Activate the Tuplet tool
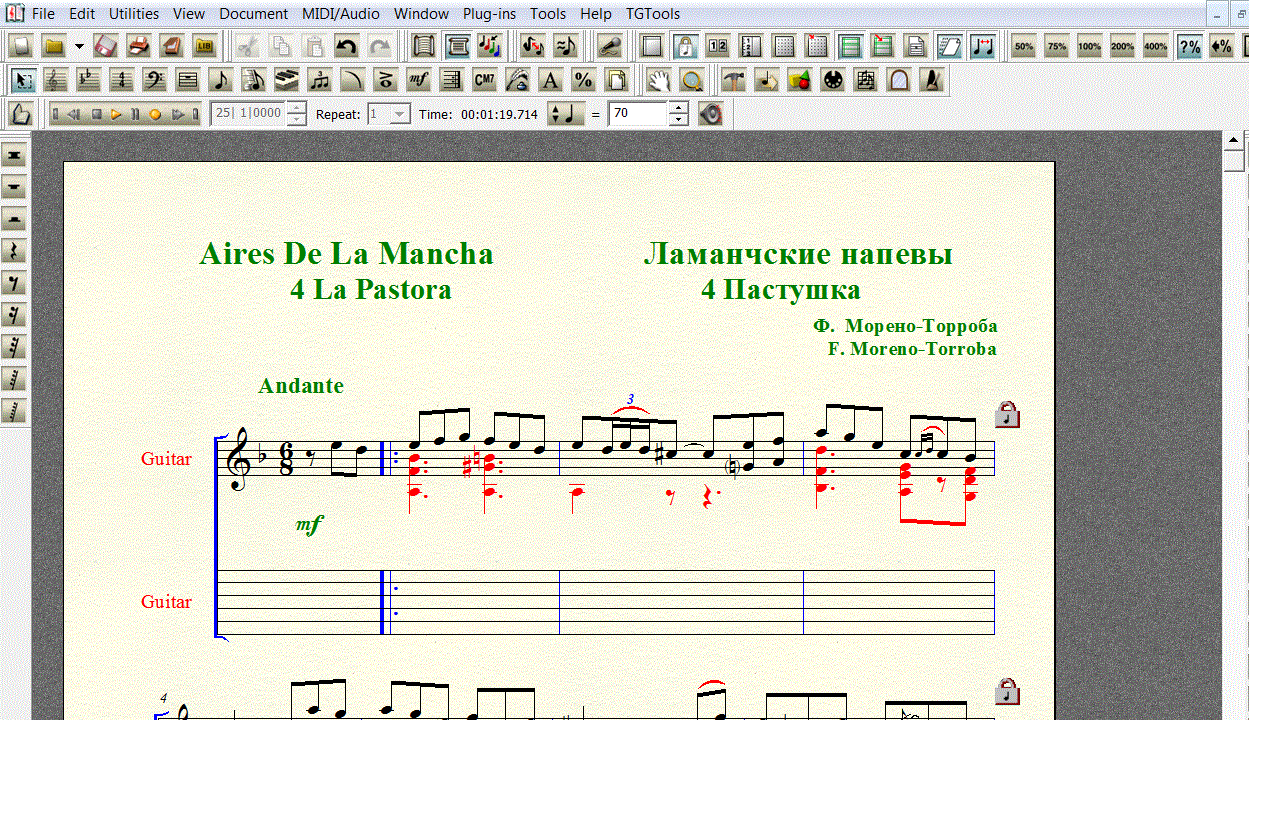Screen dimensions: 1274x813 coord(319,80)
